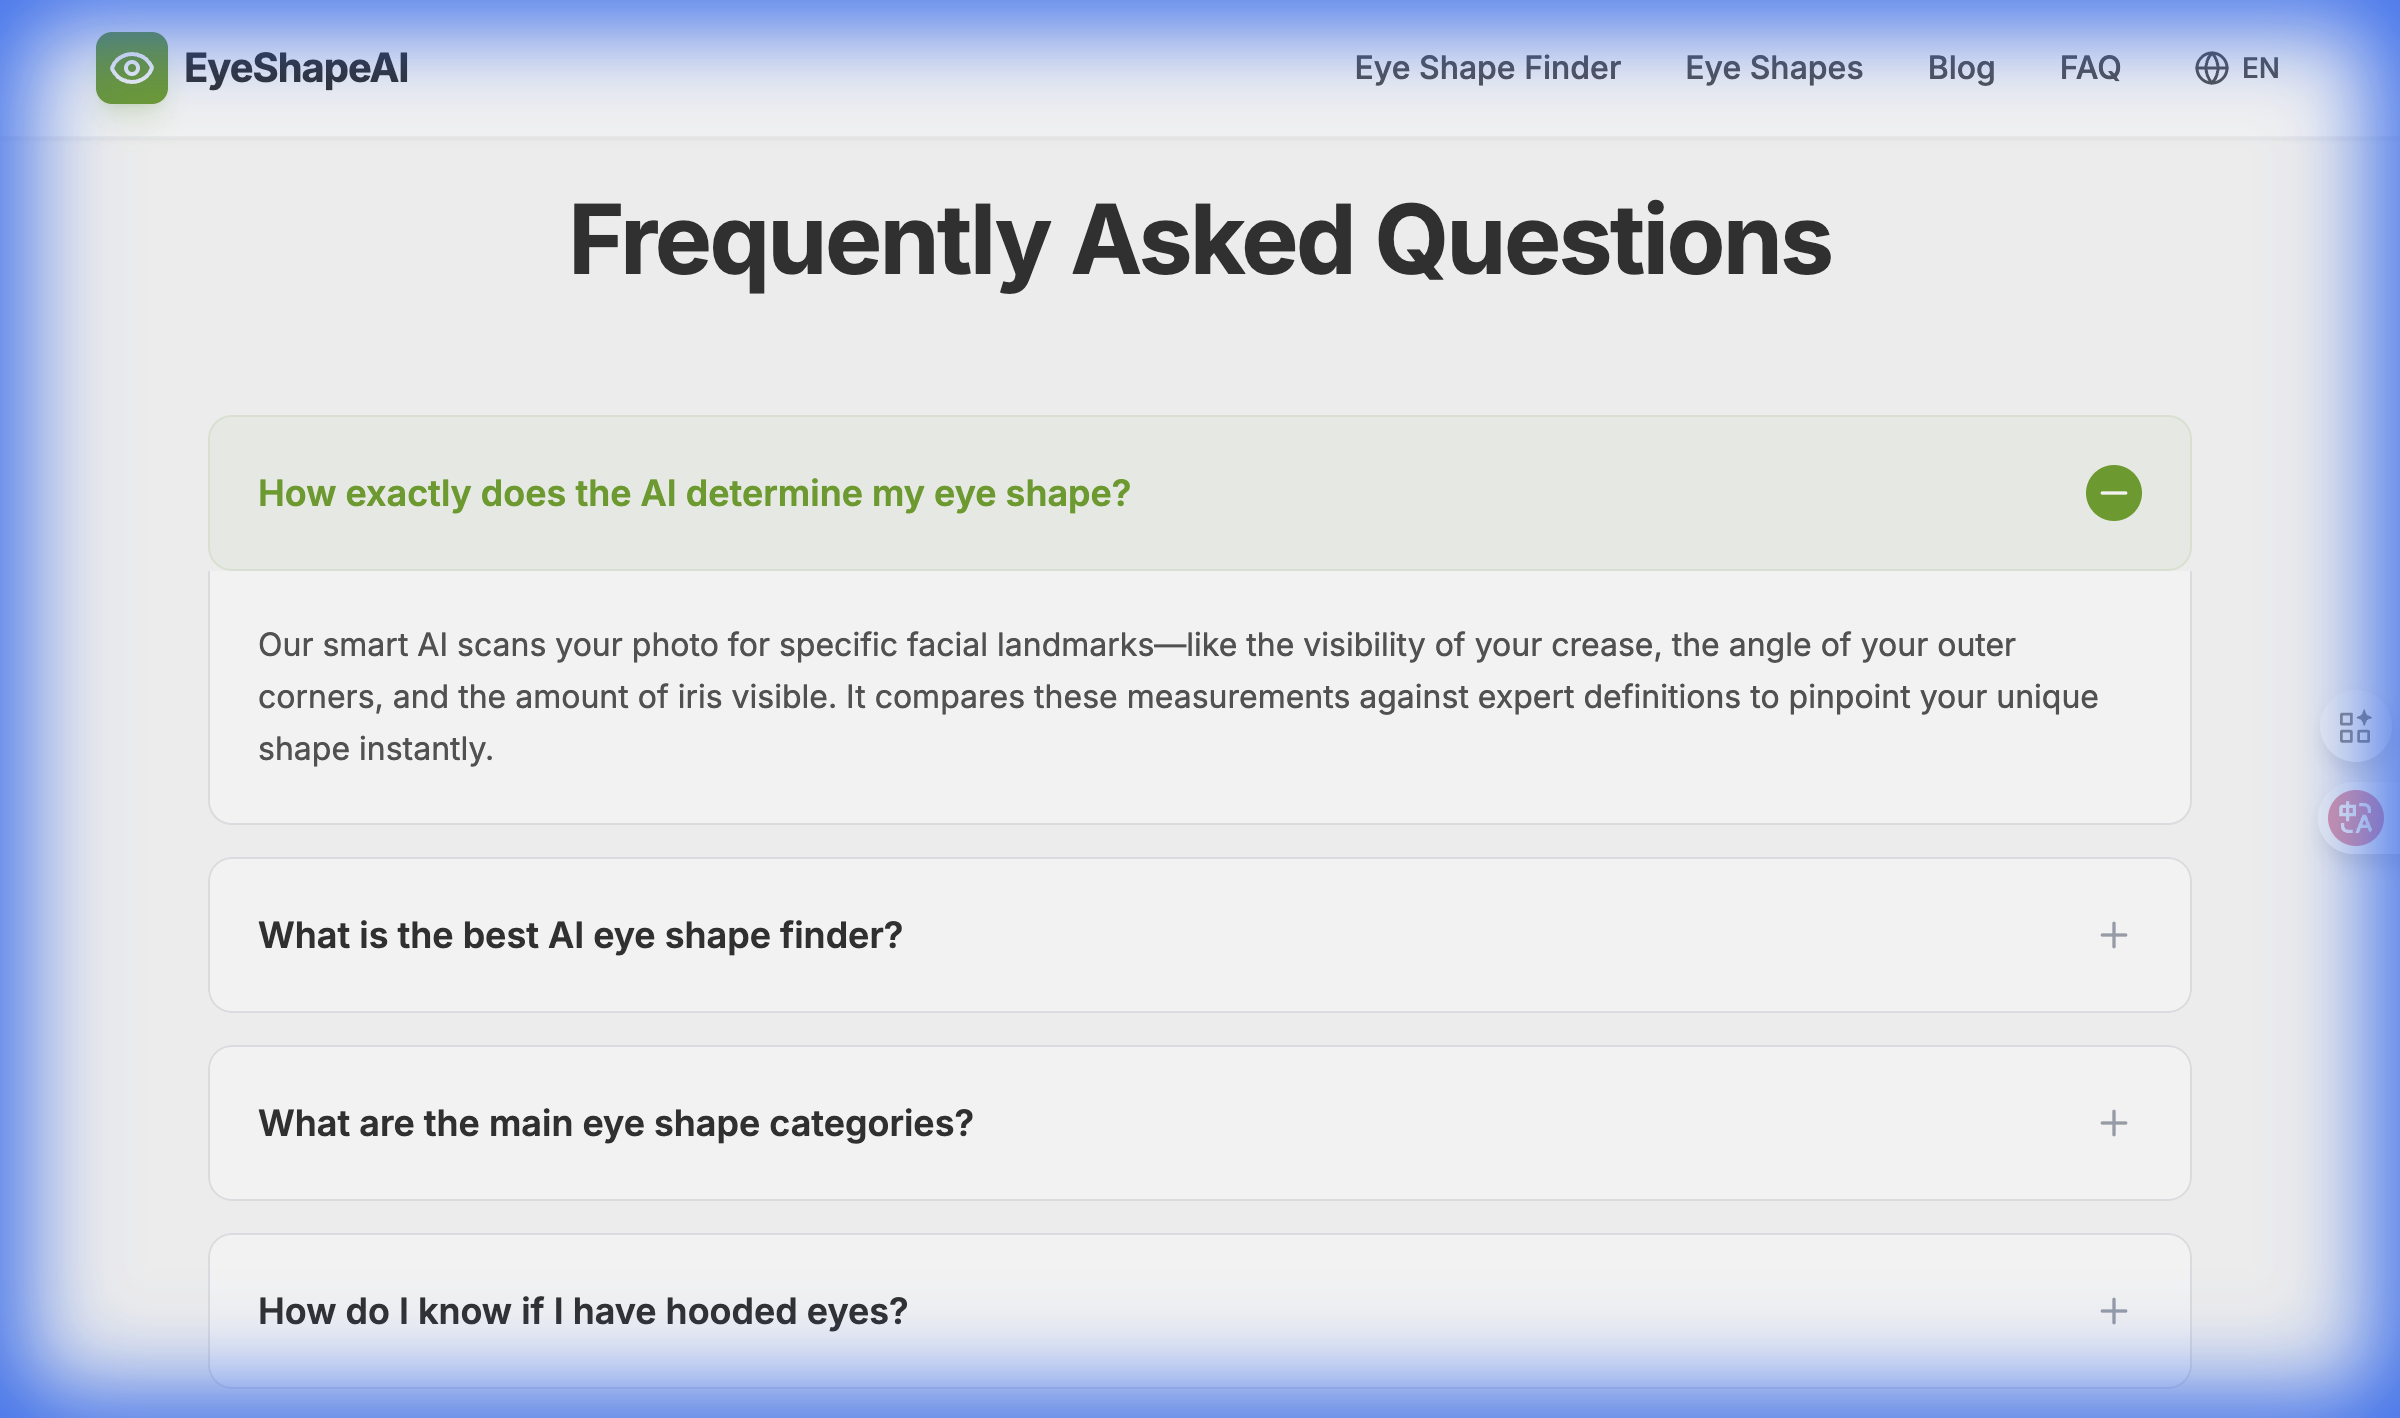Click the globe icon next to EN
This screenshot has height=1418, width=2400.
pos(2210,68)
